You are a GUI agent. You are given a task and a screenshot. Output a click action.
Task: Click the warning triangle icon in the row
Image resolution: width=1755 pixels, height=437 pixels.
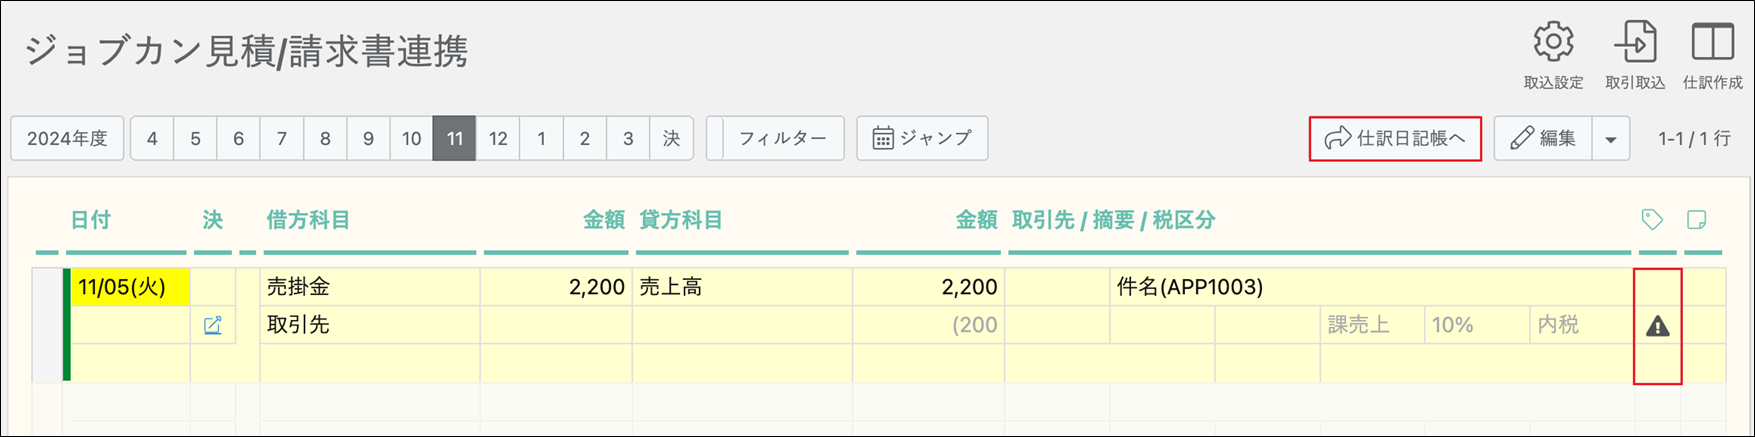(1657, 326)
